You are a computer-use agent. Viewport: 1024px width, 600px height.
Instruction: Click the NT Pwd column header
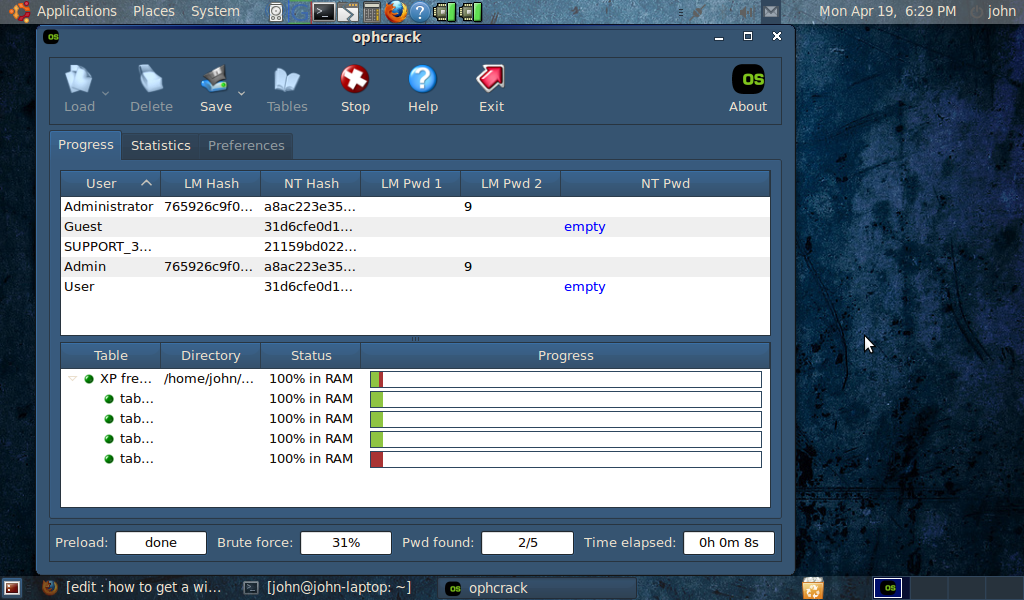click(665, 183)
